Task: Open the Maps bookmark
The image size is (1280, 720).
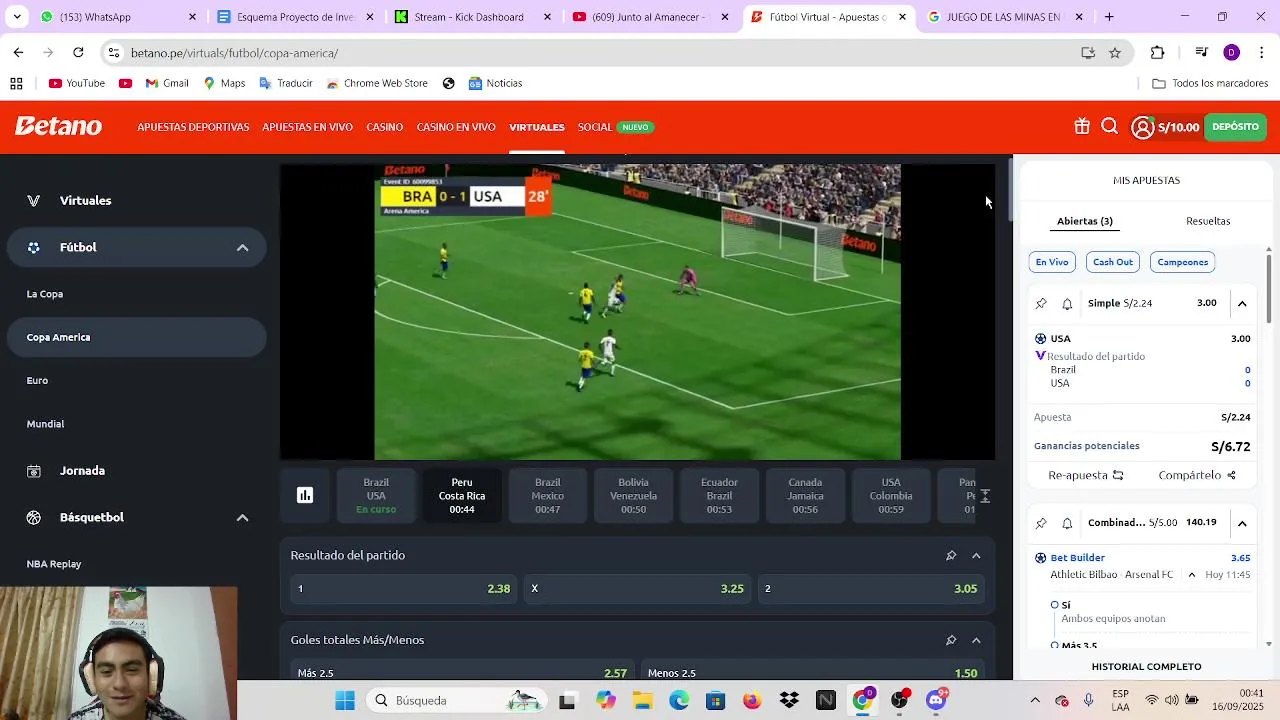Action: coord(224,83)
